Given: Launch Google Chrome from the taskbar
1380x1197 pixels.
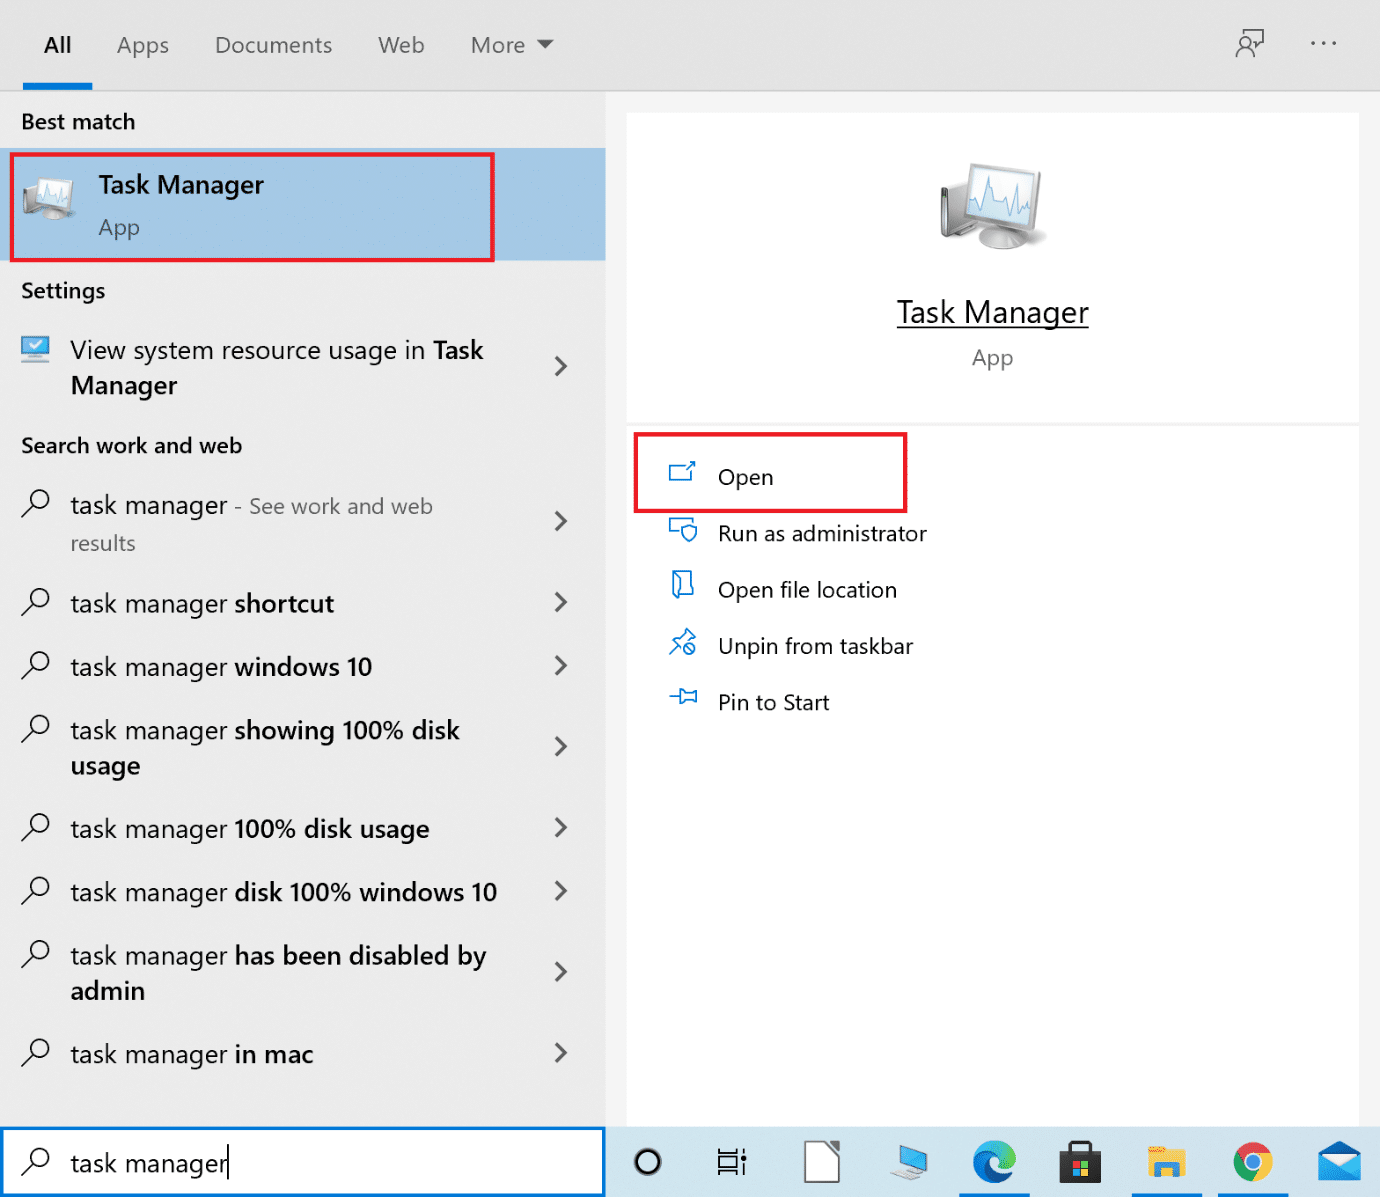Looking at the screenshot, I should (1253, 1162).
